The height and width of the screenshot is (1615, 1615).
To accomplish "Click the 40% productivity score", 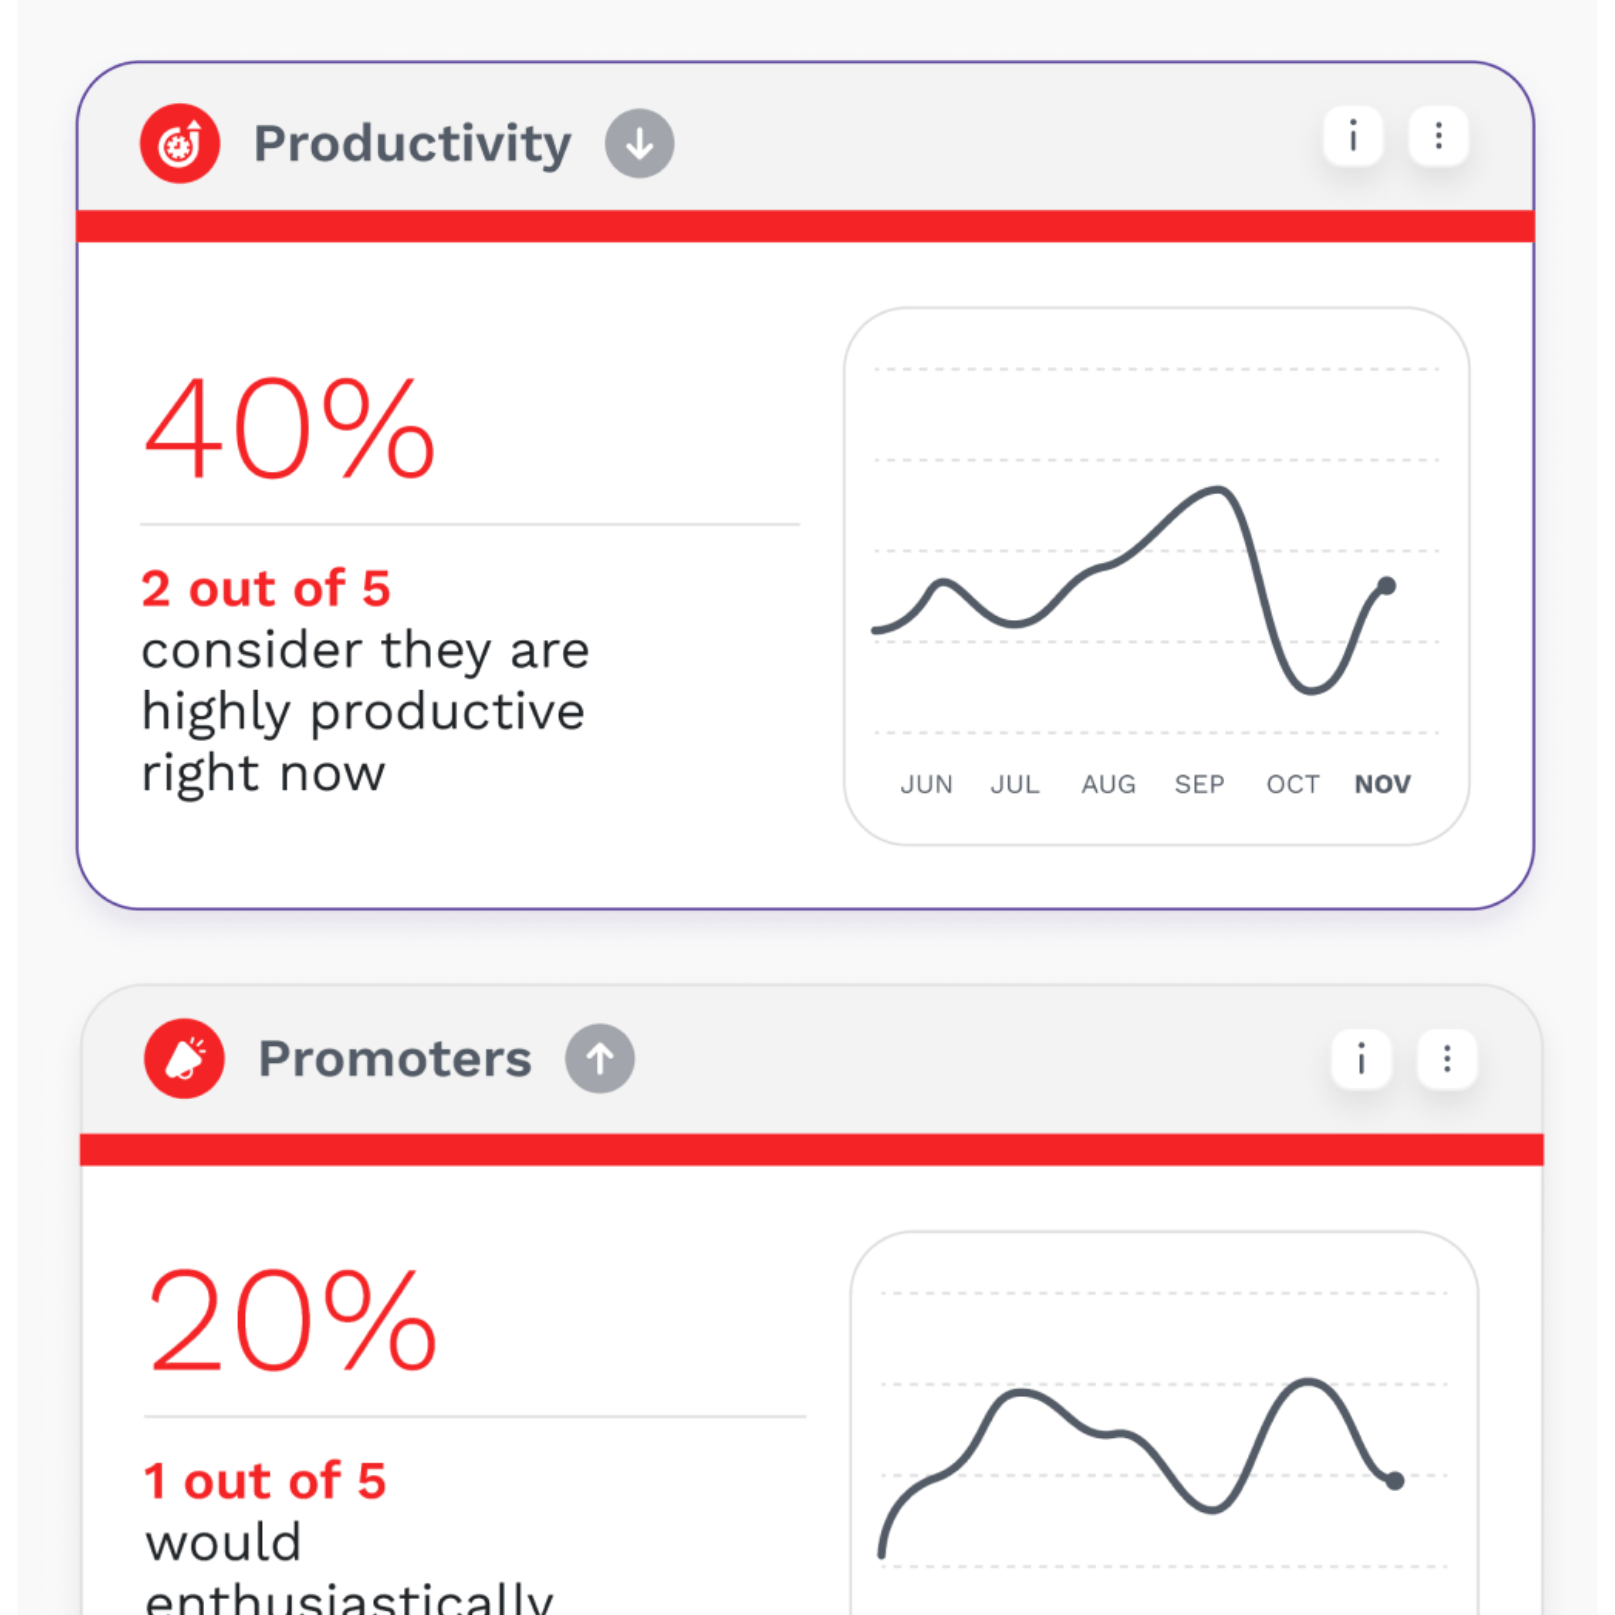I will pos(289,430).
